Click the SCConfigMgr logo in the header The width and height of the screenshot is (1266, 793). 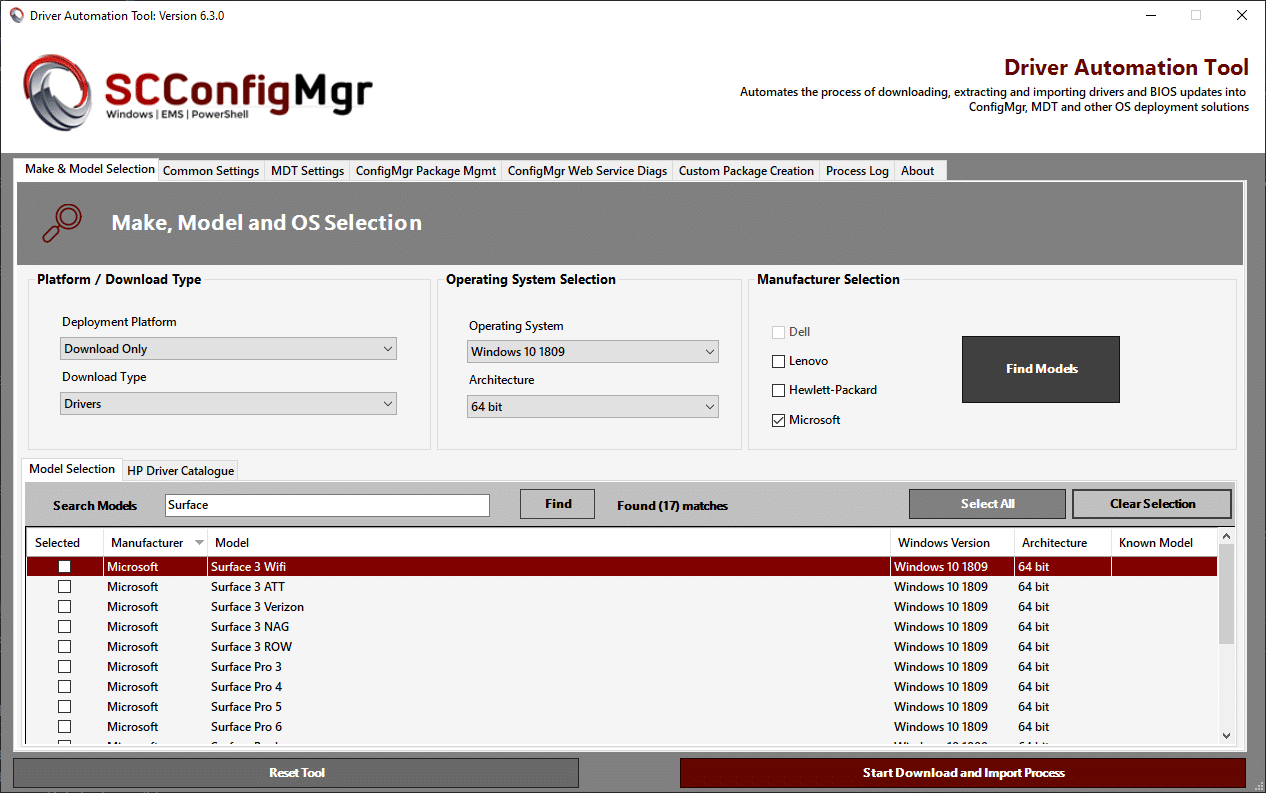(x=196, y=92)
